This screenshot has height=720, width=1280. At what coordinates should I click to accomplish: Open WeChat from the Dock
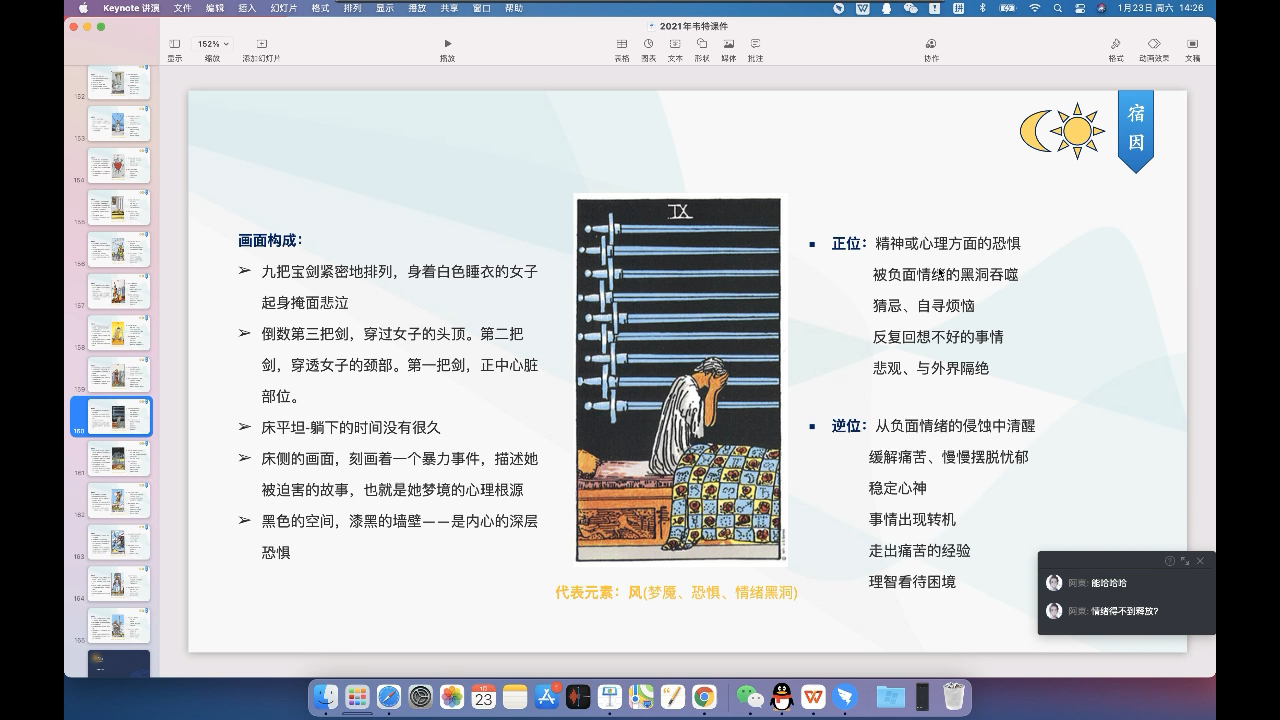point(750,697)
